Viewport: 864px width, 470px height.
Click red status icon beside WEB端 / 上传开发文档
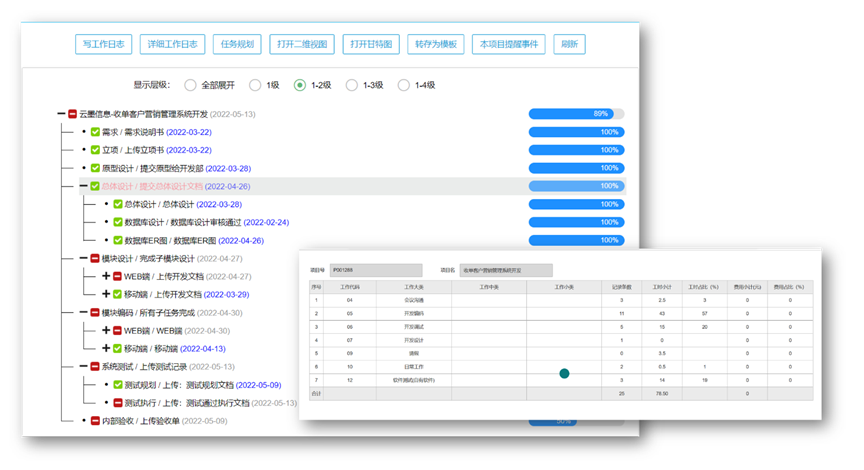coord(117,277)
